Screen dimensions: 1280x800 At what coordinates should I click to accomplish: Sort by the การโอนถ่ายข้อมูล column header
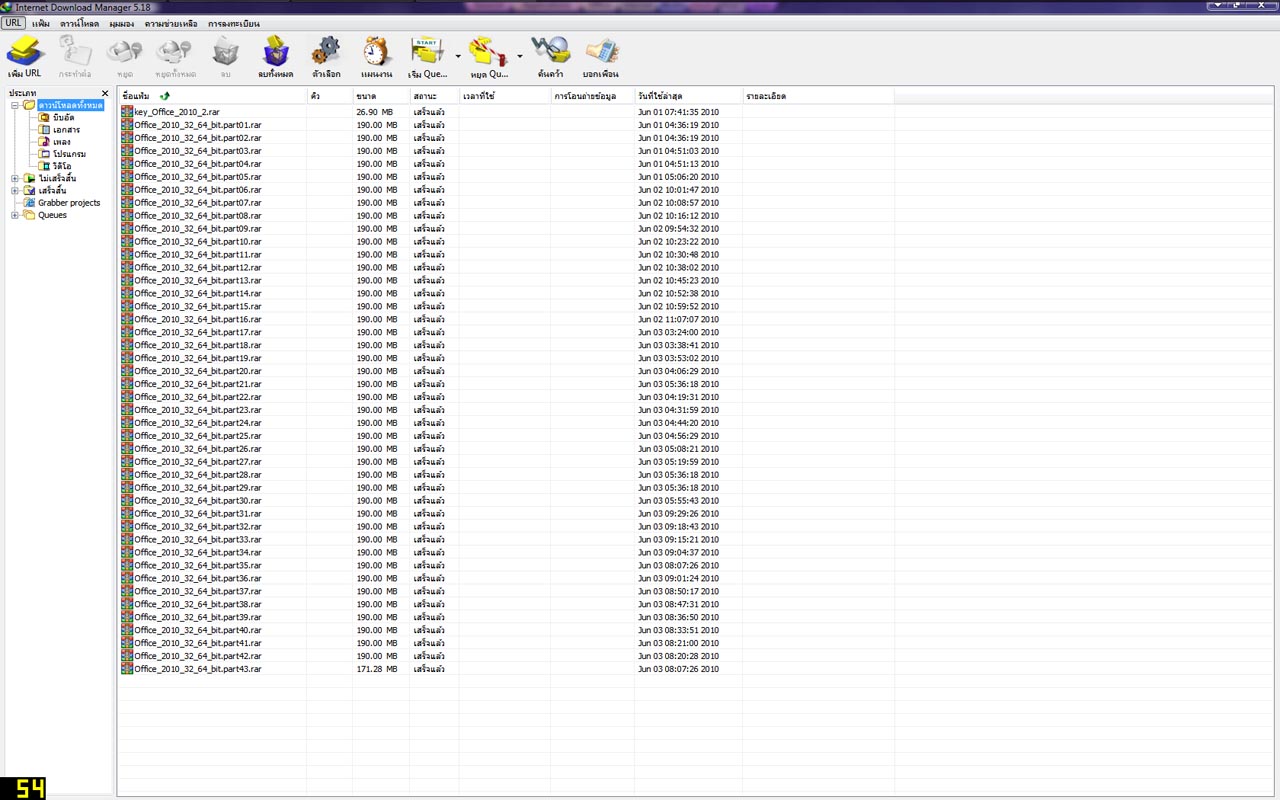pos(592,96)
